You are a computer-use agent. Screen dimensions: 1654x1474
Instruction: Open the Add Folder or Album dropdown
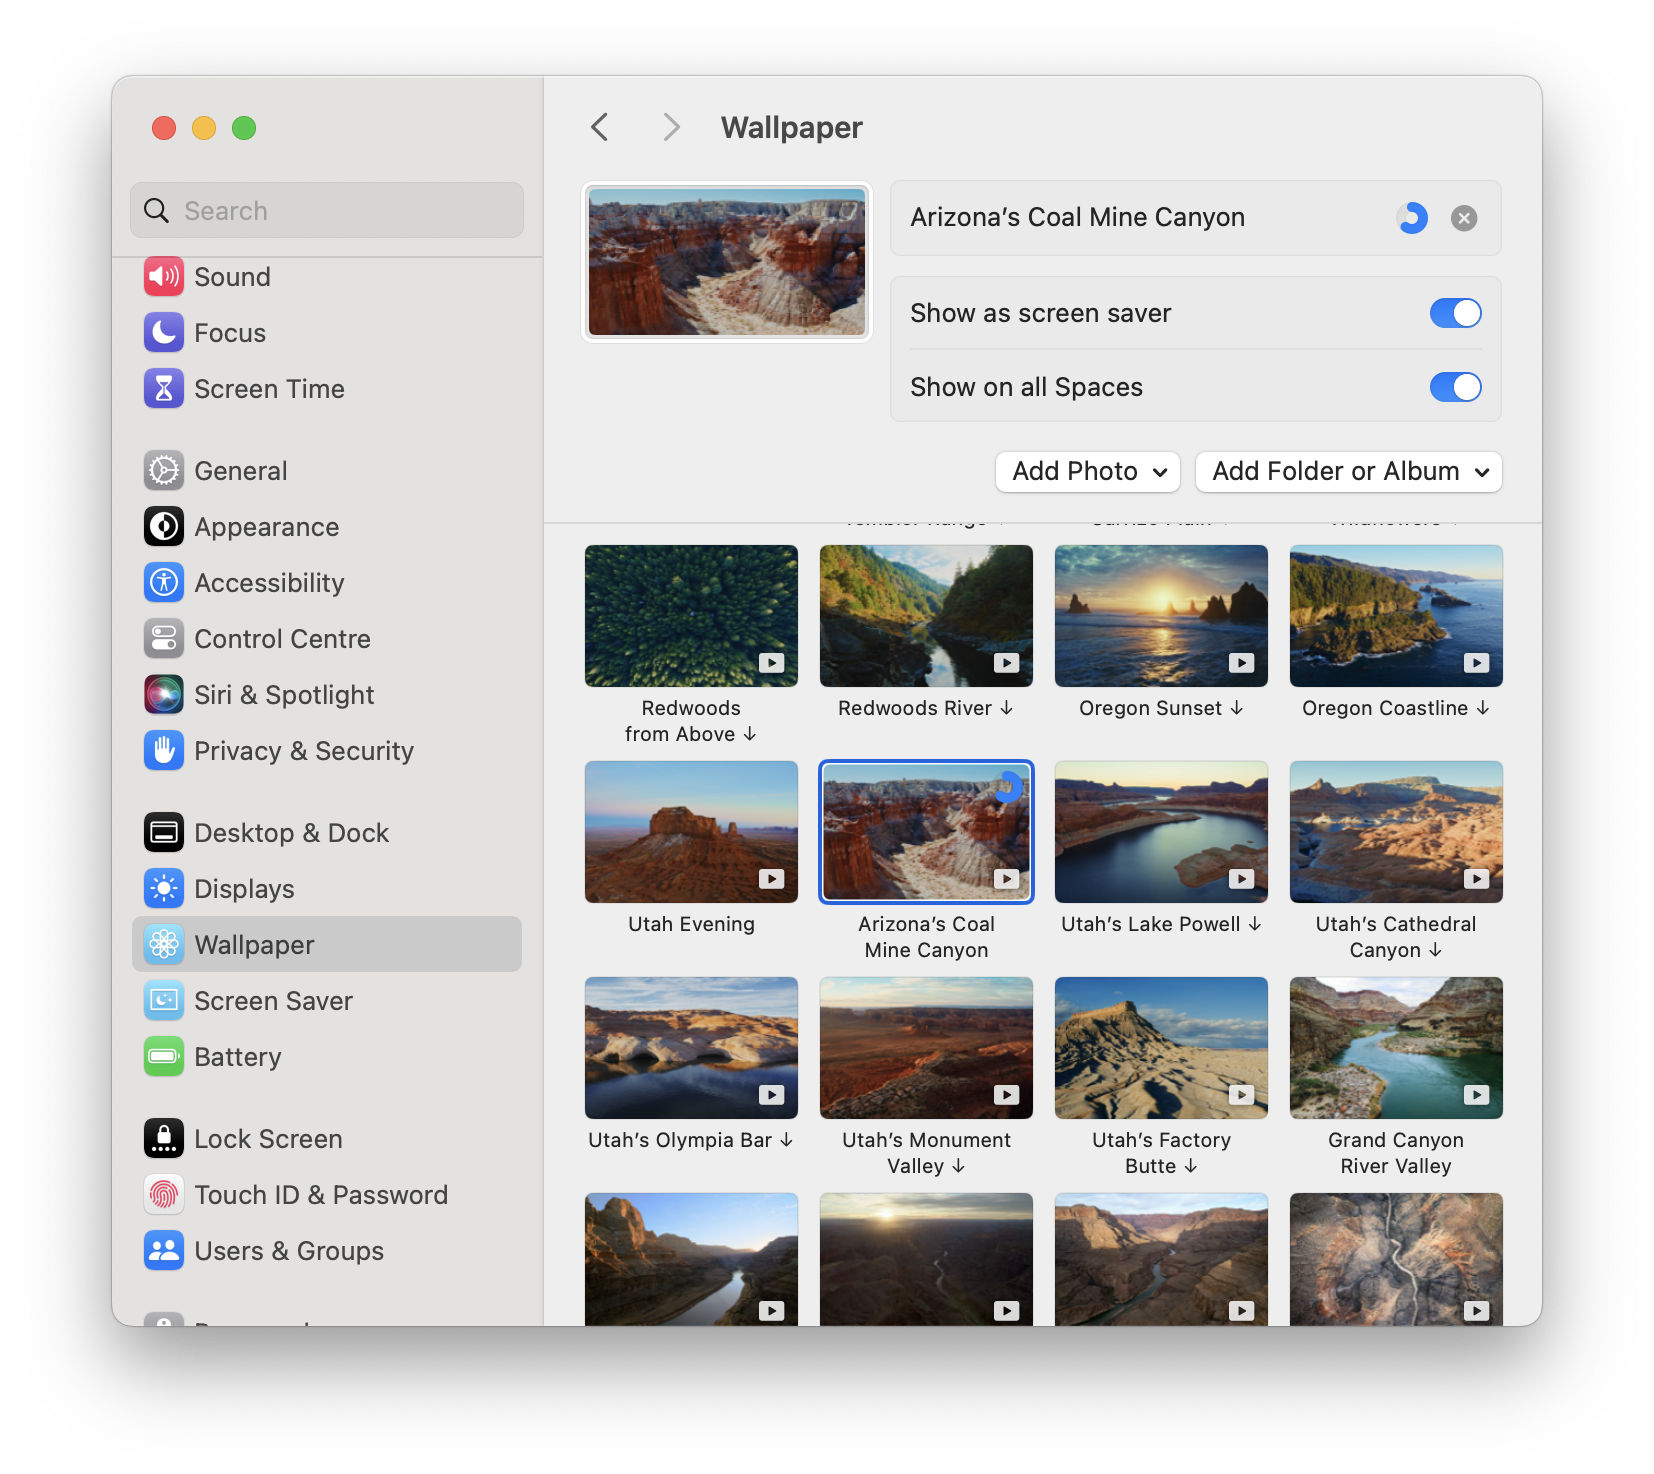(x=1349, y=472)
